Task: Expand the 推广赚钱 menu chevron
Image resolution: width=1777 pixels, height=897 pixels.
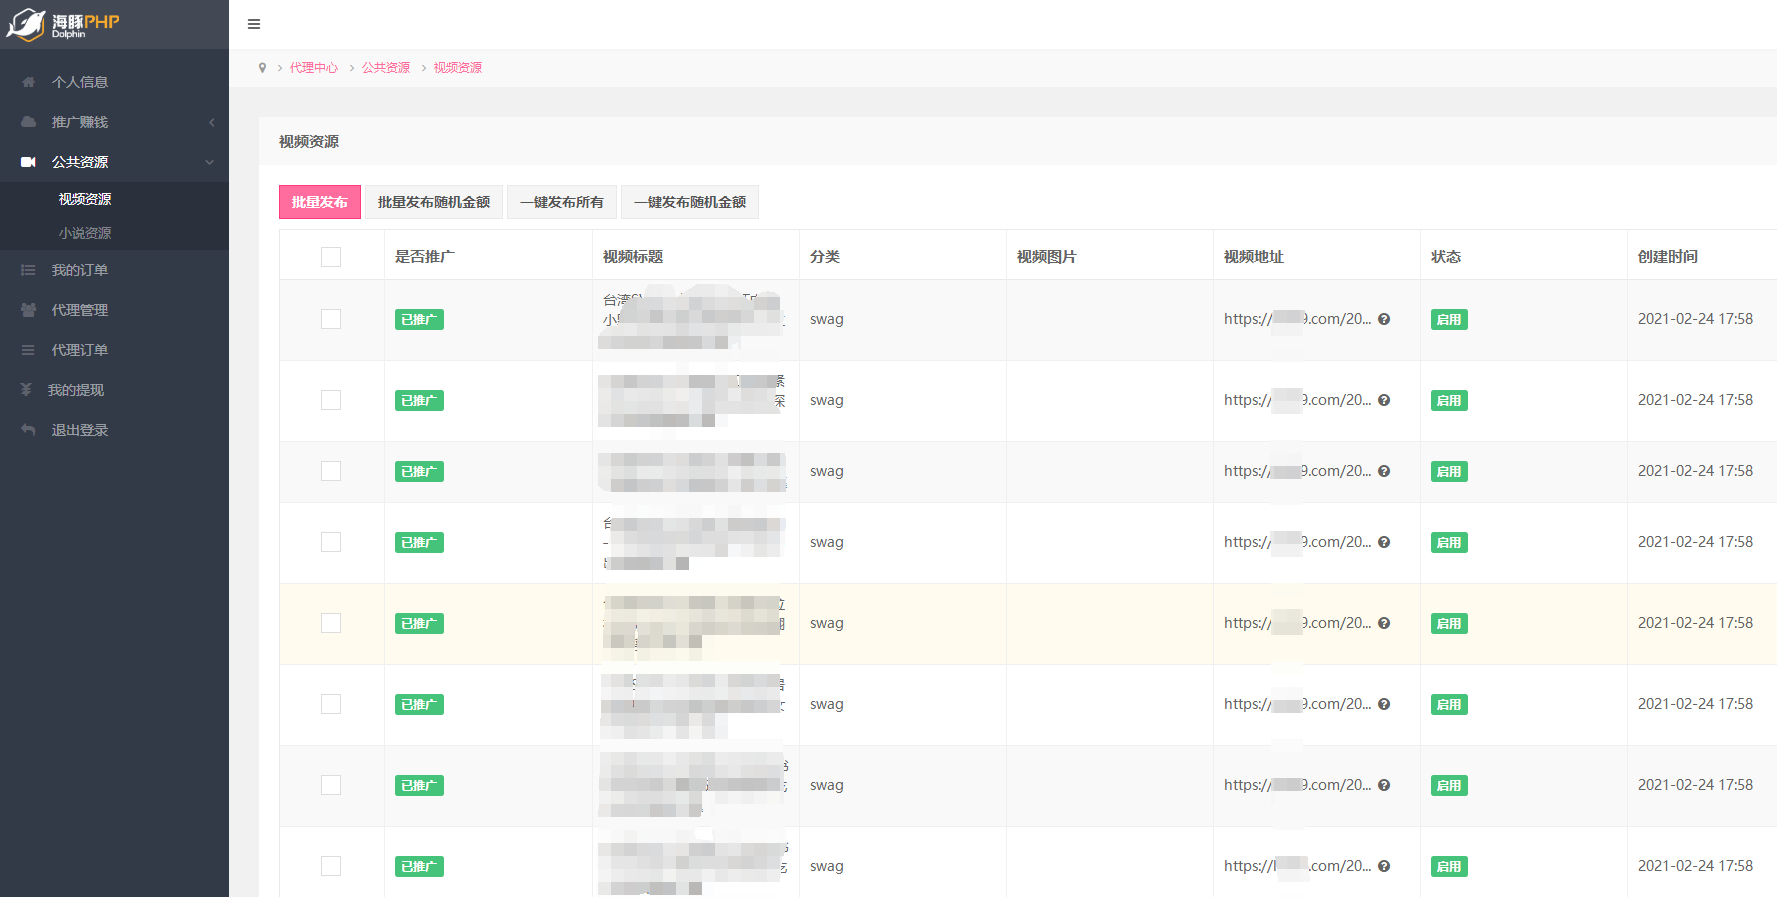Action: tap(211, 122)
